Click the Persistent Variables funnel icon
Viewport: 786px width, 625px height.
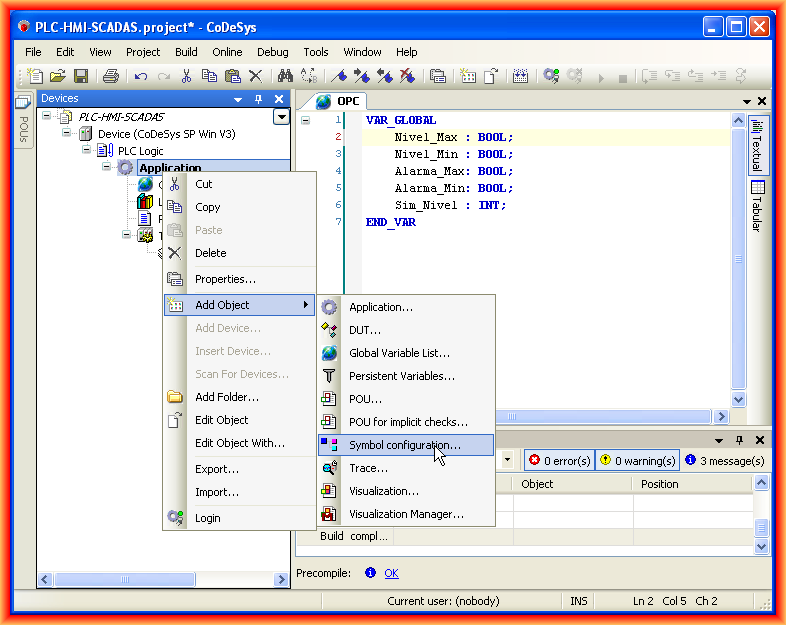[329, 376]
